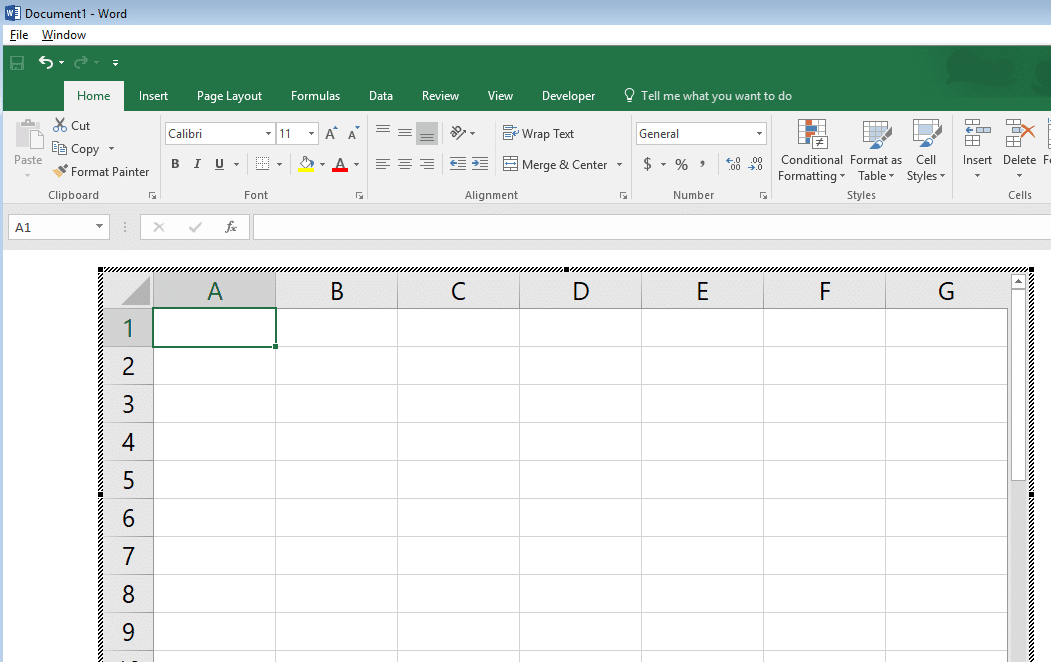Toggle Wrap Text

538,133
